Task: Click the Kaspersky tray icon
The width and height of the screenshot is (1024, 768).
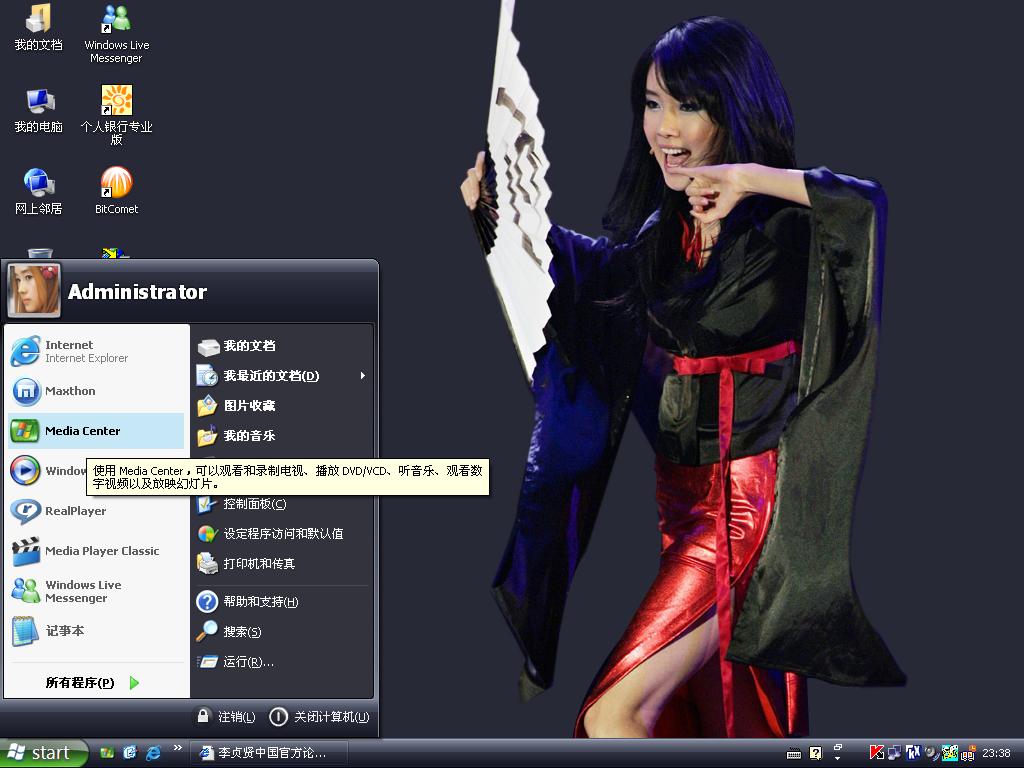Action: (876, 753)
